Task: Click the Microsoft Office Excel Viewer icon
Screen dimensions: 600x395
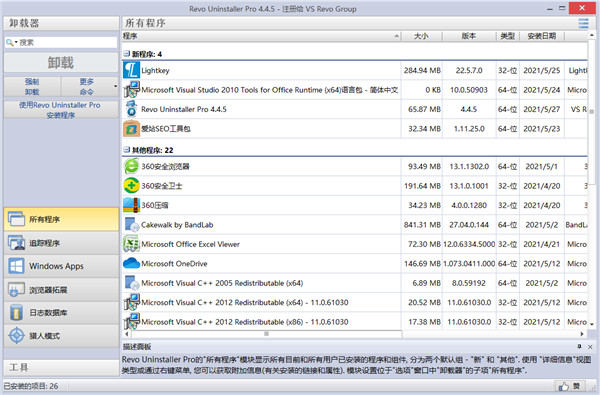Action: point(131,244)
